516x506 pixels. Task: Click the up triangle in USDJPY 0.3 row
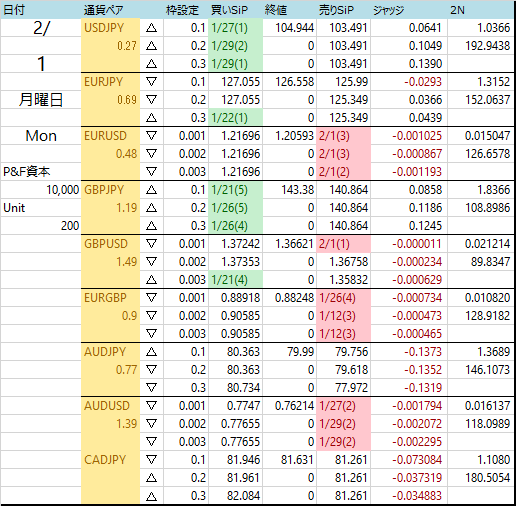coord(152,64)
